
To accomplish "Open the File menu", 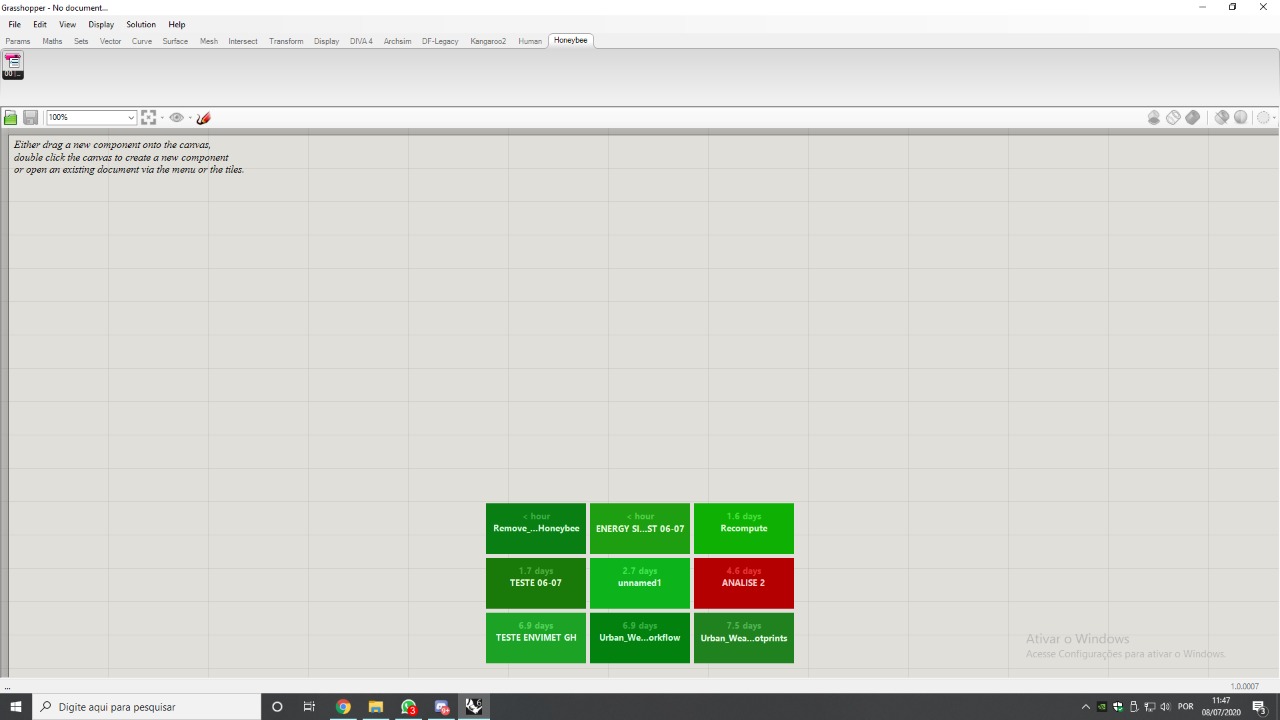I will [14, 24].
